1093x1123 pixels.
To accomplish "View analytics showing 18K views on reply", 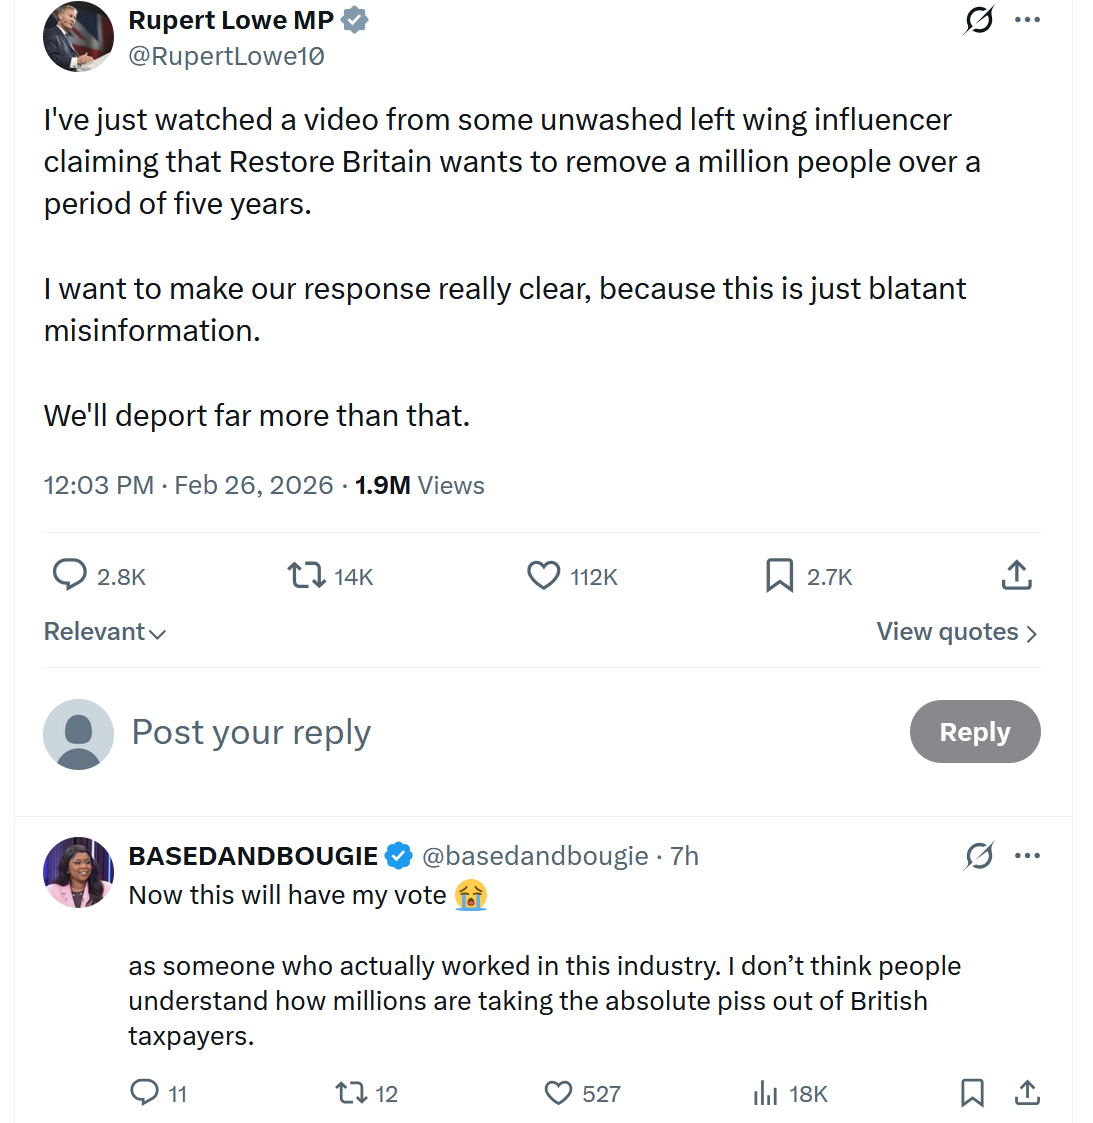I will [x=766, y=1092].
